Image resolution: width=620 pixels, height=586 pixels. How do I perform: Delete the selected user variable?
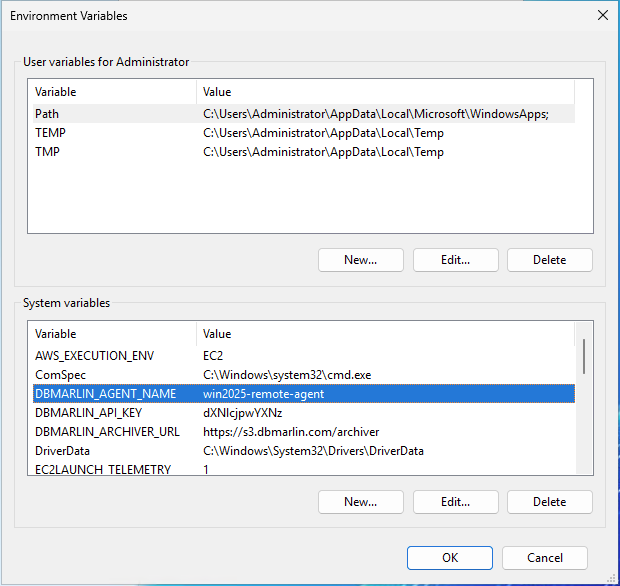[x=549, y=260]
